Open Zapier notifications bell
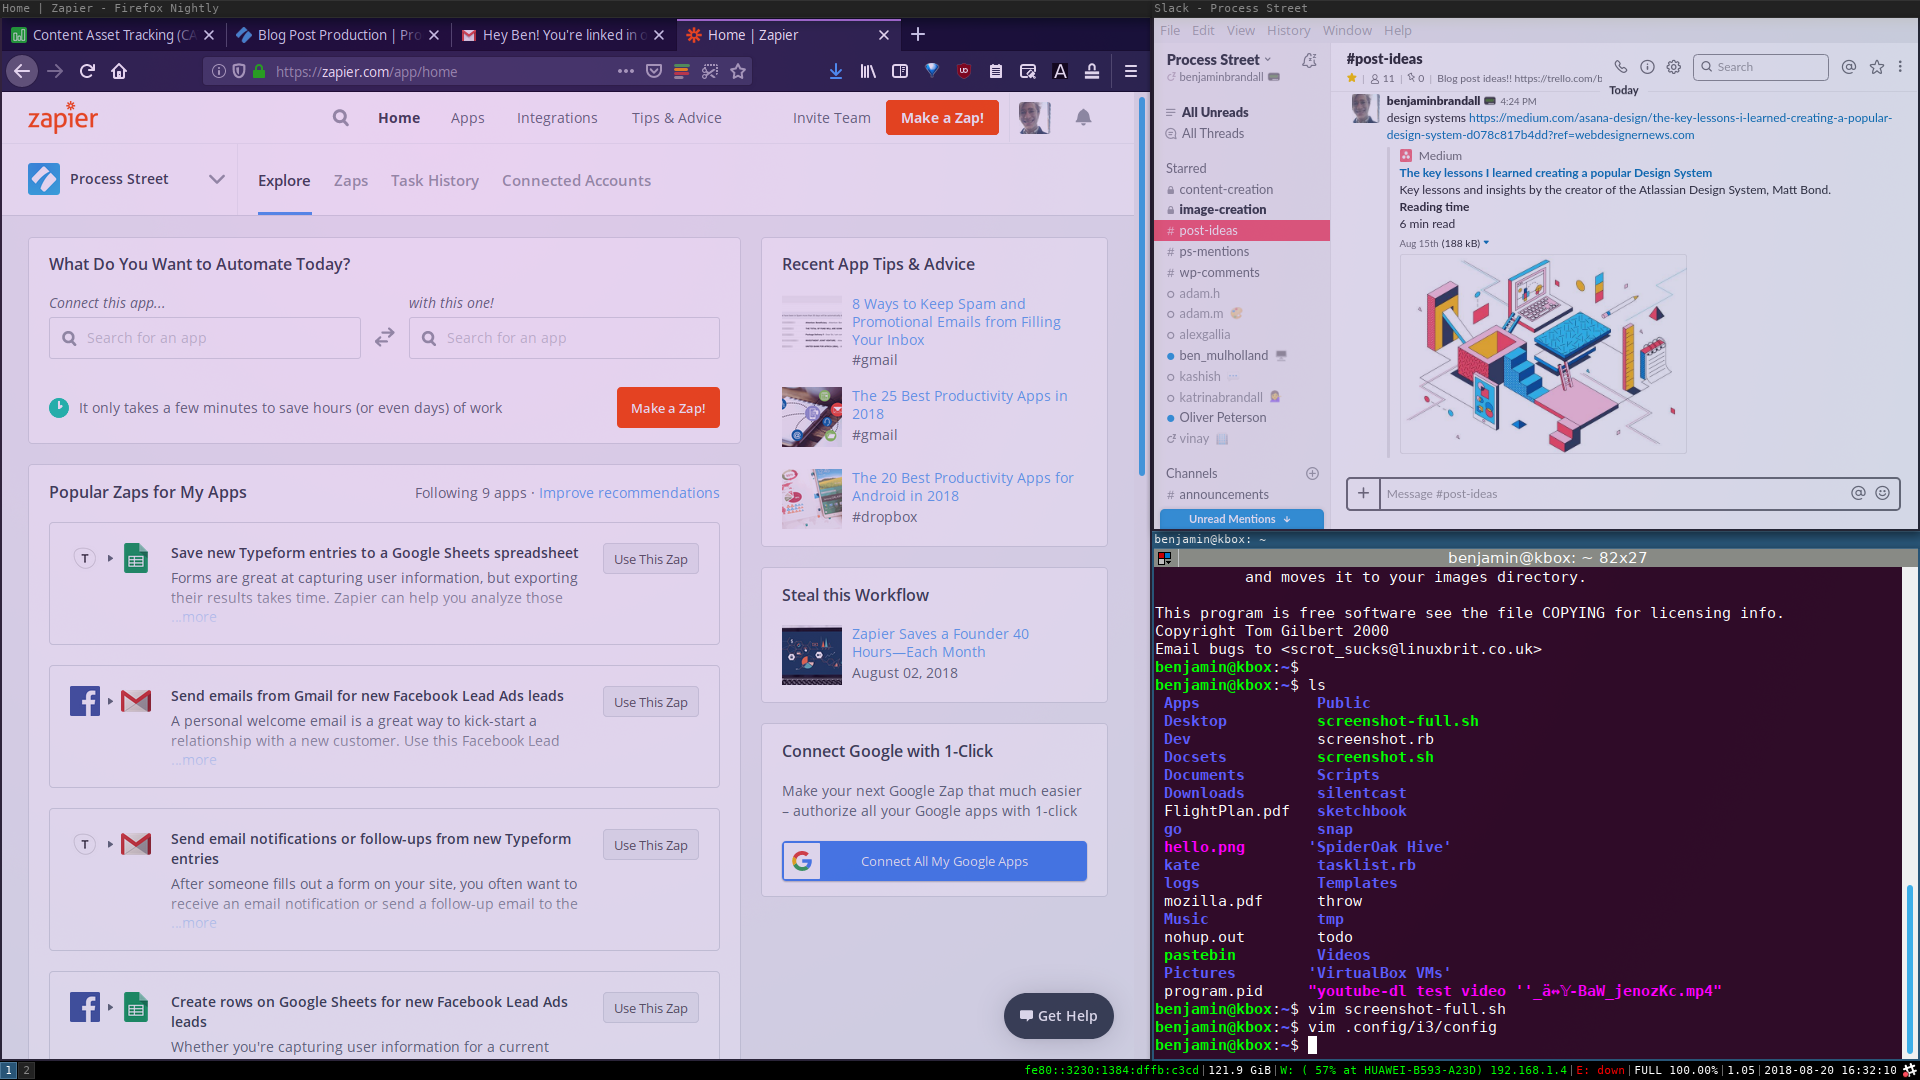Image resolution: width=1920 pixels, height=1080 pixels. pos(1083,118)
